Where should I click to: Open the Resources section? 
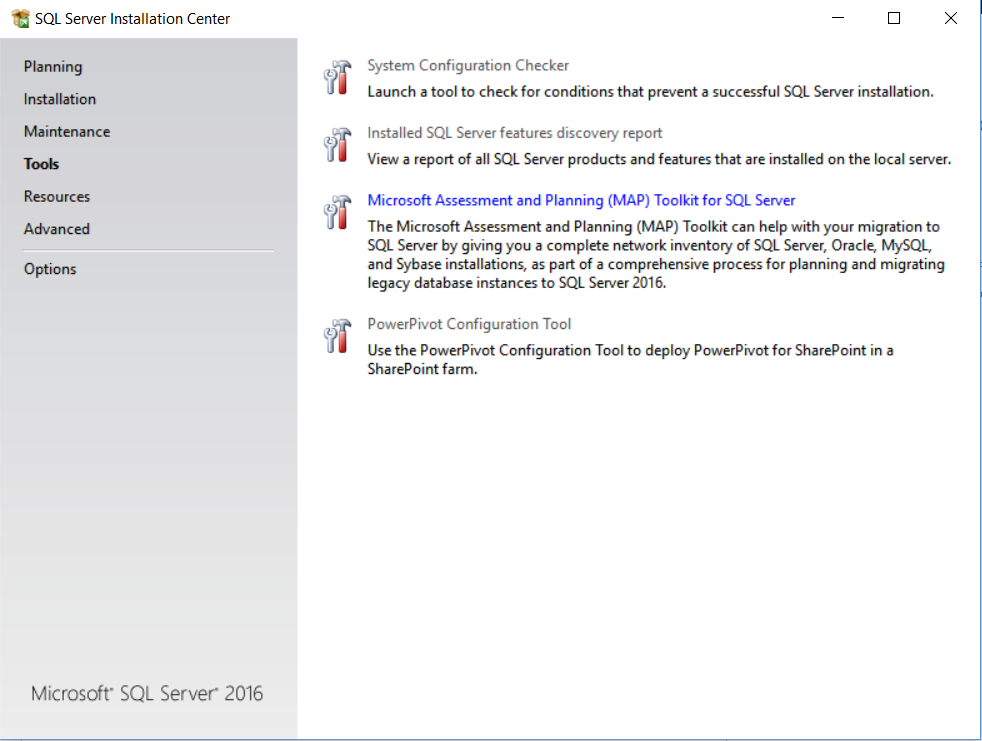pyautogui.click(x=57, y=197)
